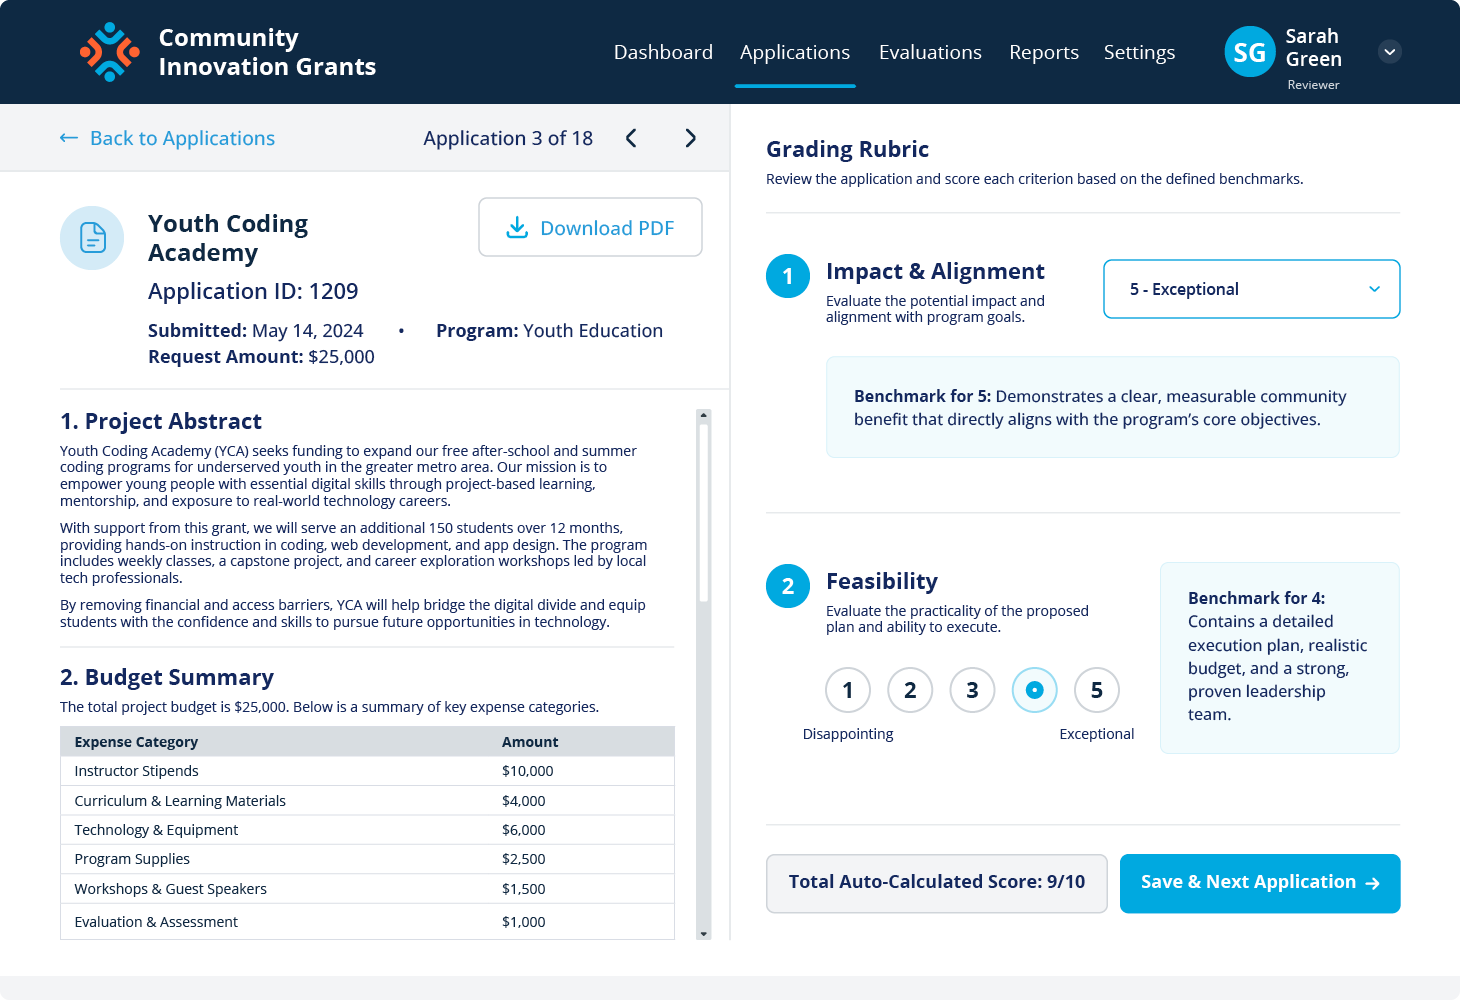Viewport: 1460px width, 1000px height.
Task: Click the $2,500 amount cell
Action: 524,859
